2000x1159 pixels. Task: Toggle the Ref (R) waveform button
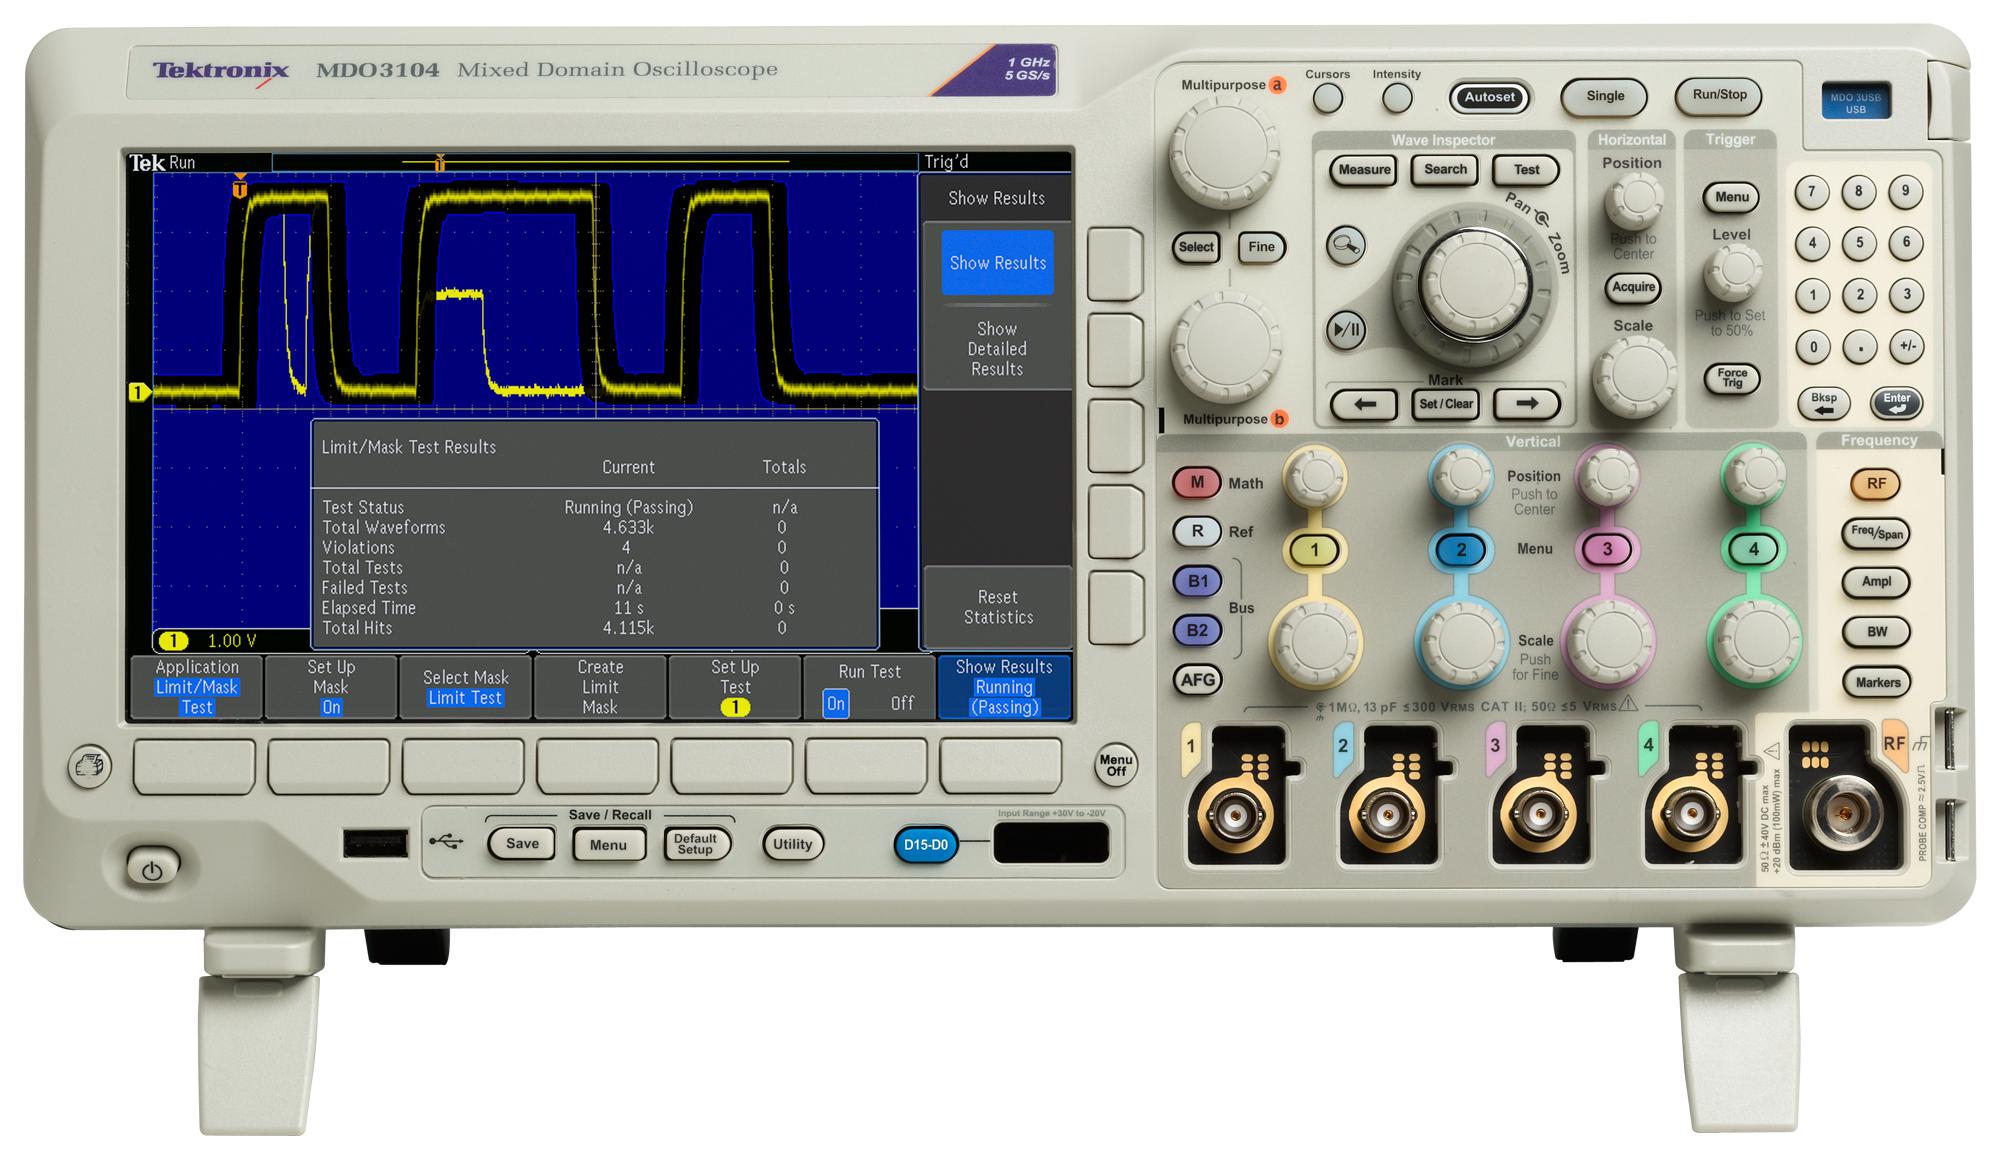coord(1197,532)
